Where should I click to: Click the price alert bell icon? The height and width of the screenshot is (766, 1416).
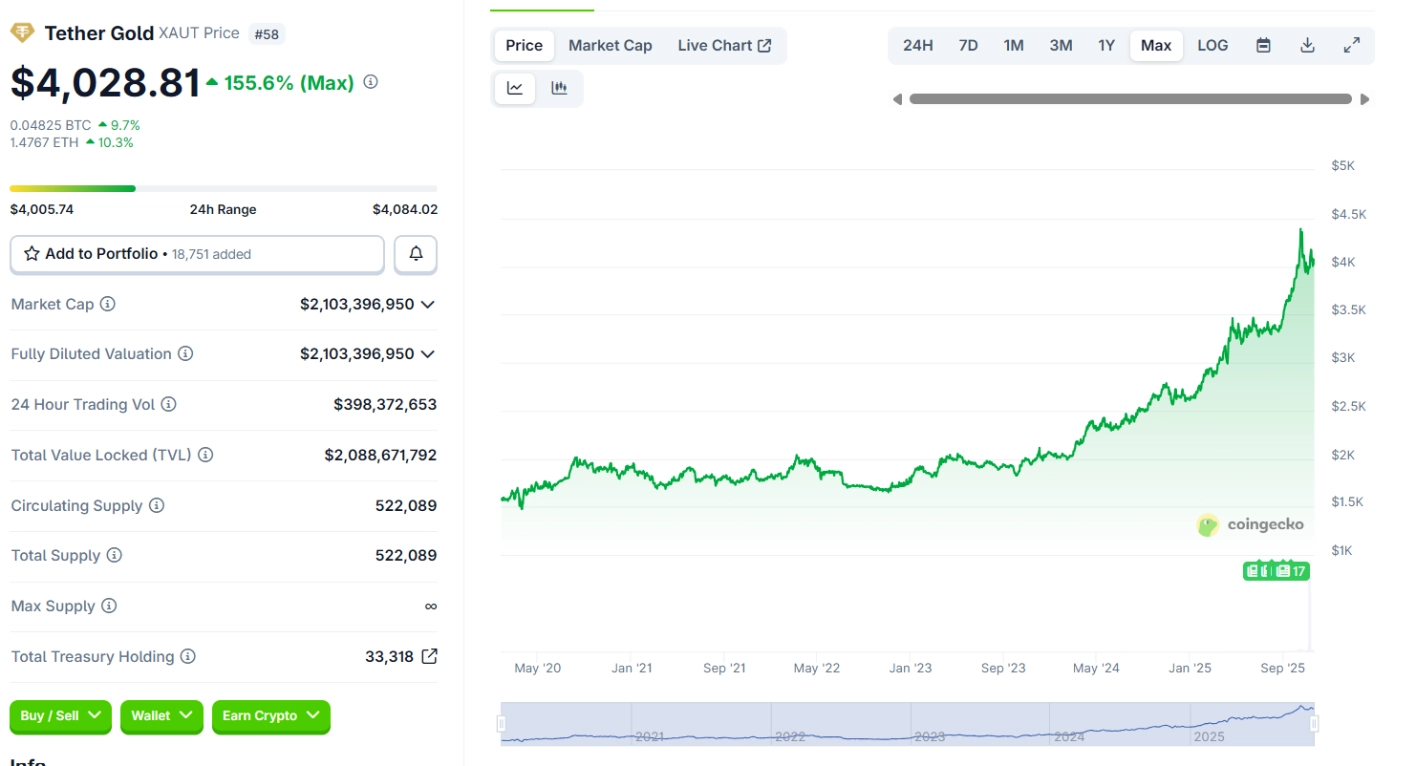pyautogui.click(x=416, y=254)
